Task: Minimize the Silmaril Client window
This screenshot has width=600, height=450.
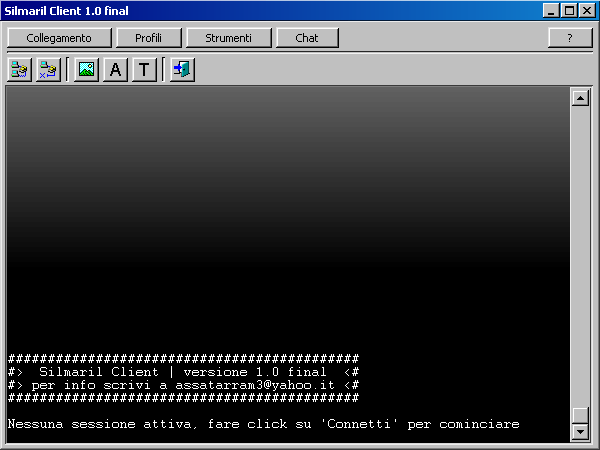Action: point(551,10)
